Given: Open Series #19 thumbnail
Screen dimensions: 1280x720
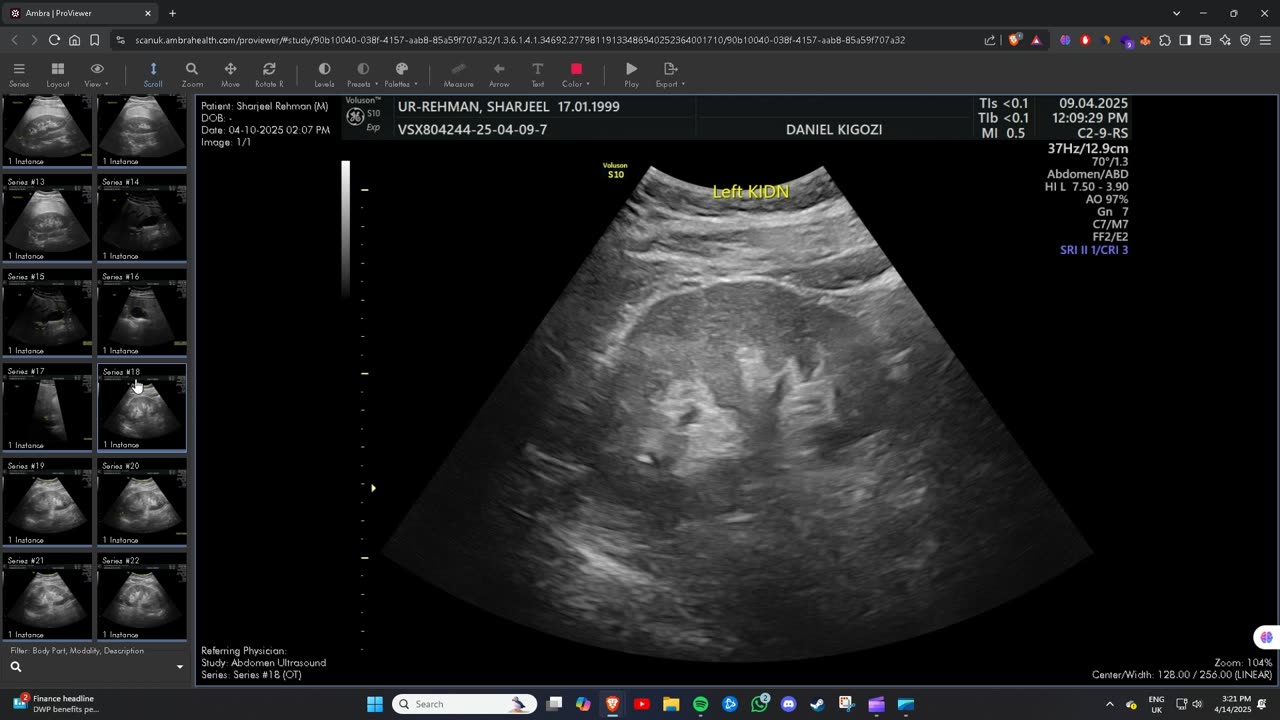Looking at the screenshot, I should click(x=47, y=503).
